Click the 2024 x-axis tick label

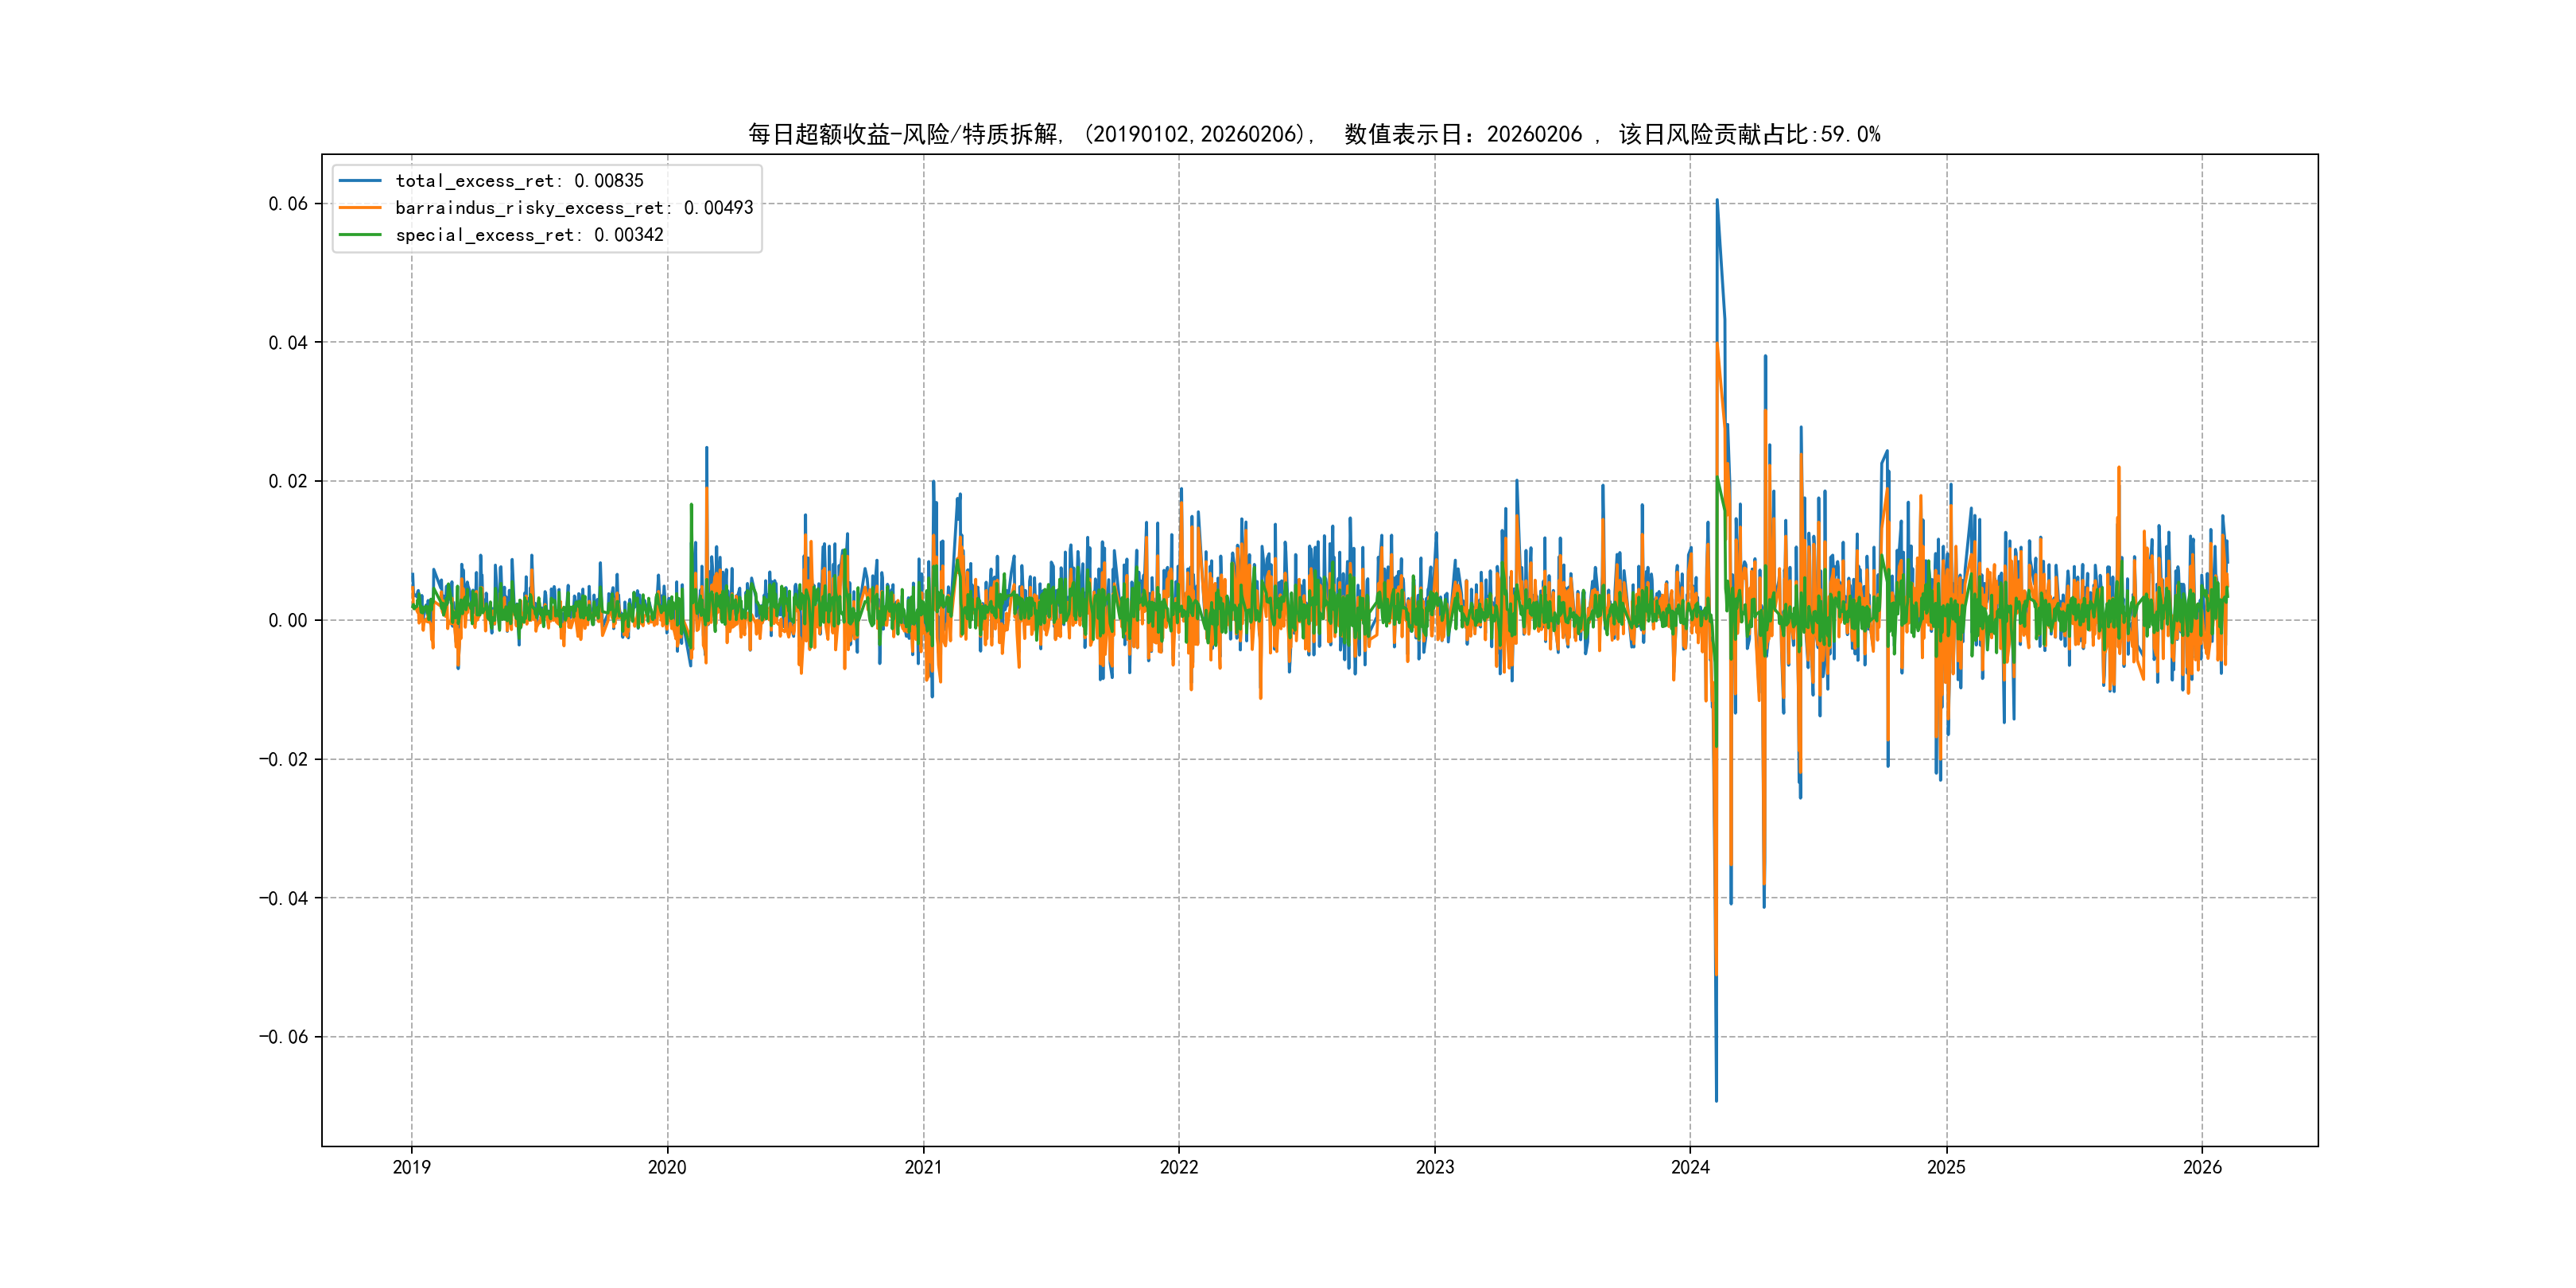pos(1690,1167)
